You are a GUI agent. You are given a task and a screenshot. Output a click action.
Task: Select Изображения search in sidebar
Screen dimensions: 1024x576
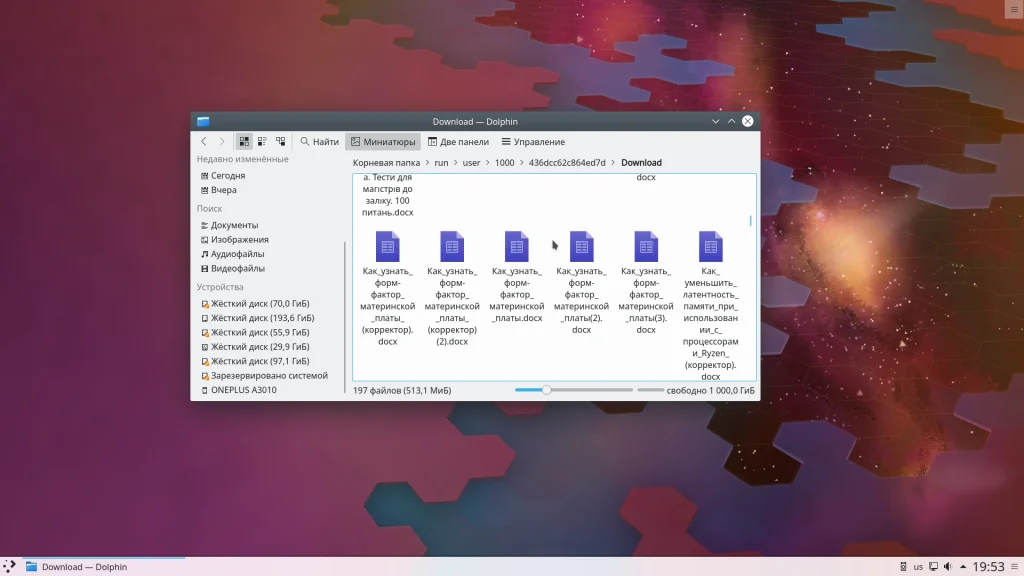pos(239,240)
